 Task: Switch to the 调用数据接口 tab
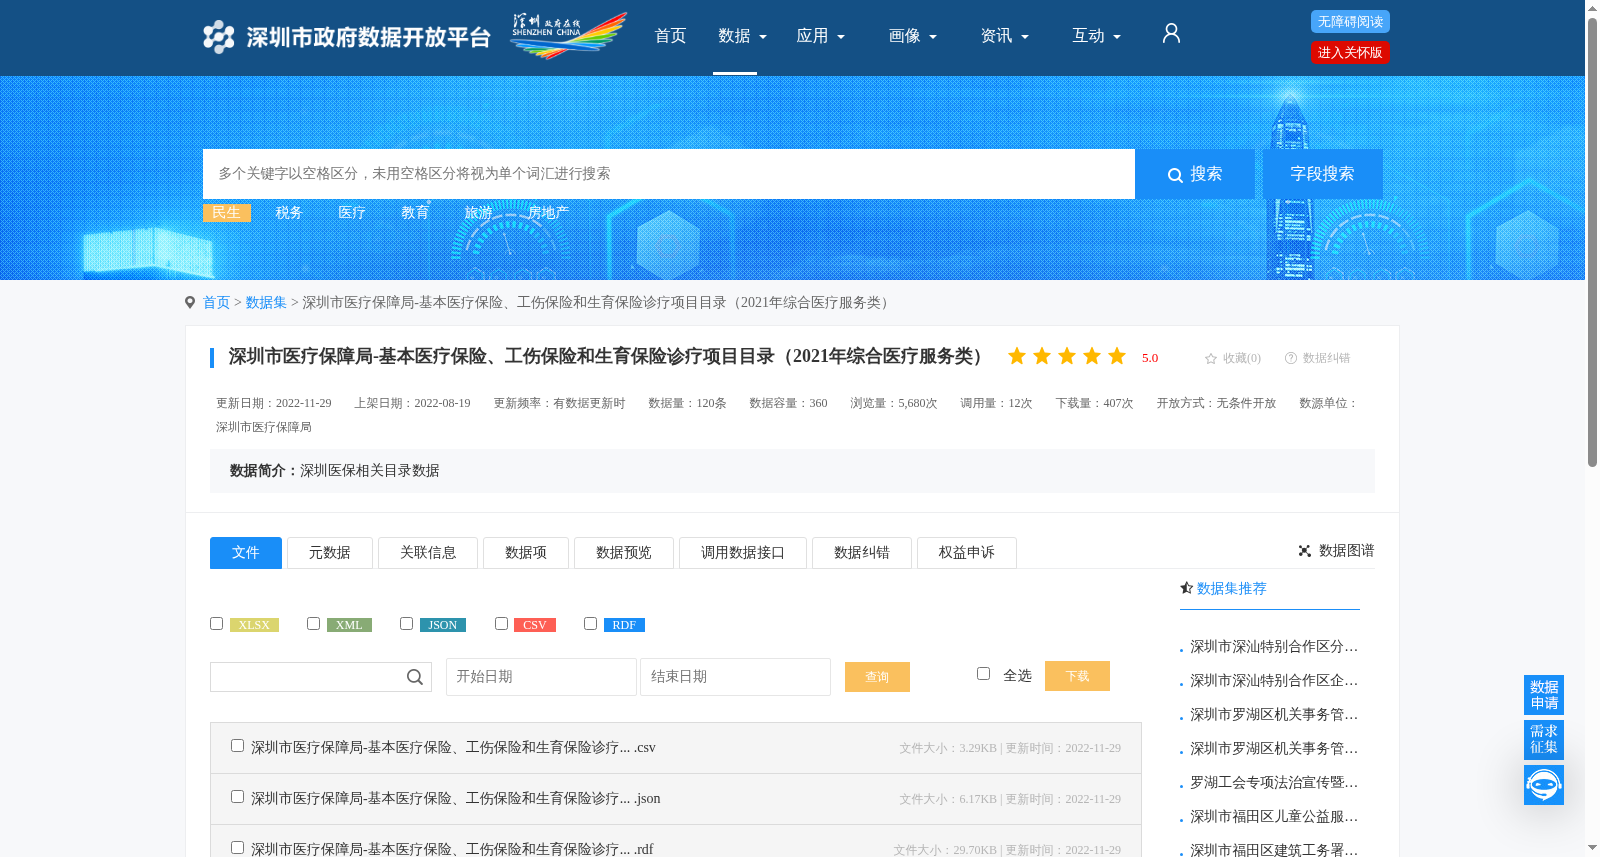(x=743, y=553)
